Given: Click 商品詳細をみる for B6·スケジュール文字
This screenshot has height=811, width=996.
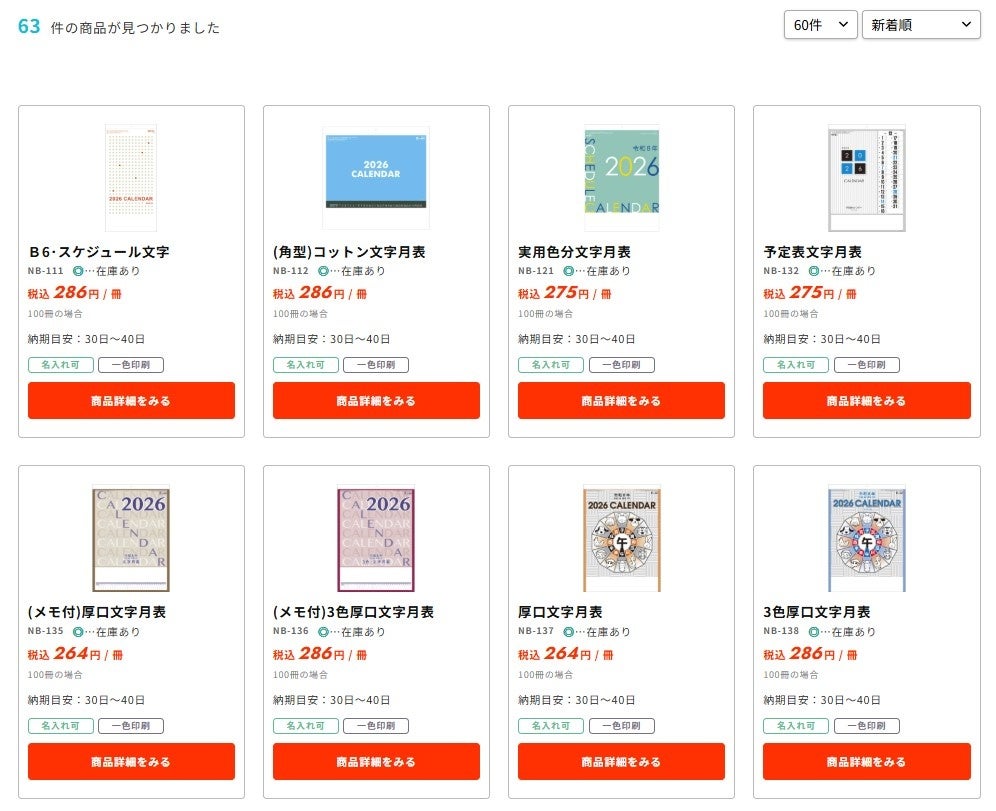Looking at the screenshot, I should click(x=131, y=400).
